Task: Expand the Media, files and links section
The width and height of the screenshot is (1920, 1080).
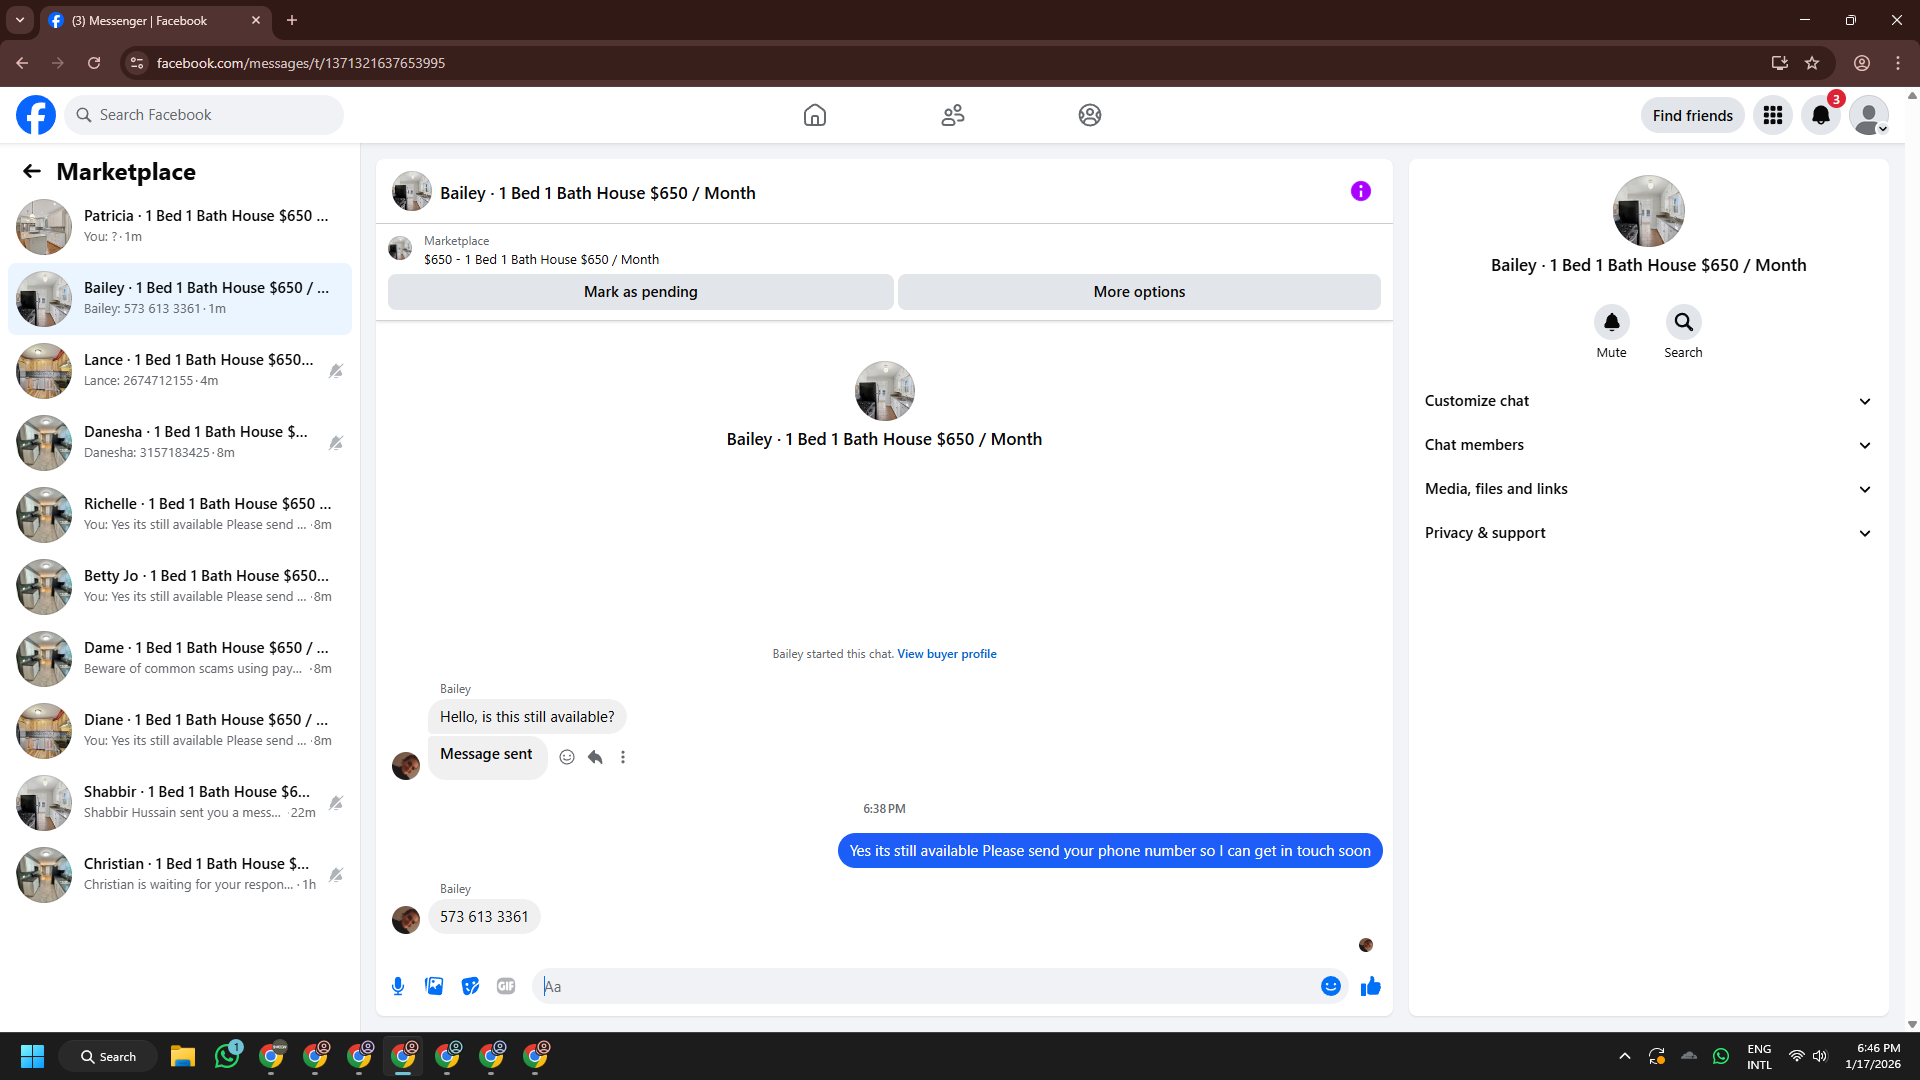Action: tap(1648, 489)
